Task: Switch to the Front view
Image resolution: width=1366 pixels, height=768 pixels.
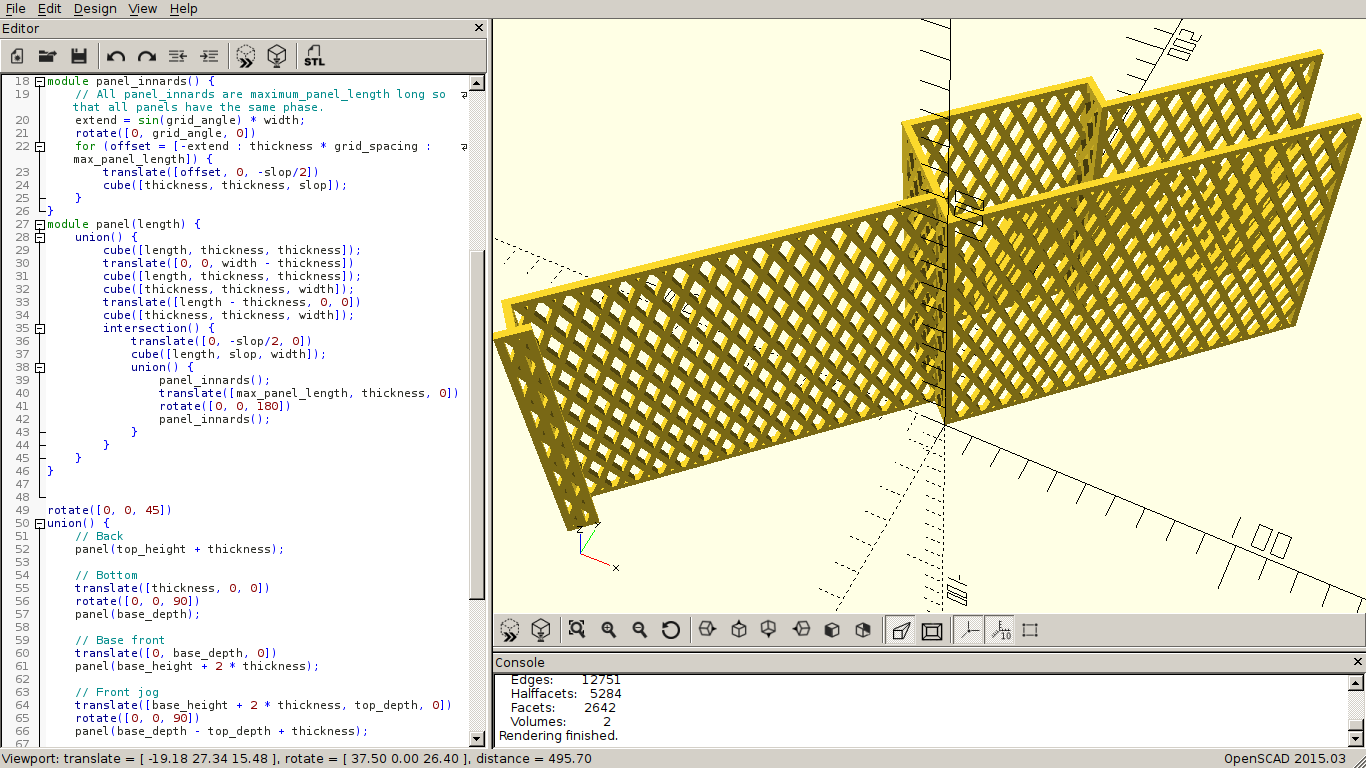Action: pyautogui.click(x=831, y=630)
